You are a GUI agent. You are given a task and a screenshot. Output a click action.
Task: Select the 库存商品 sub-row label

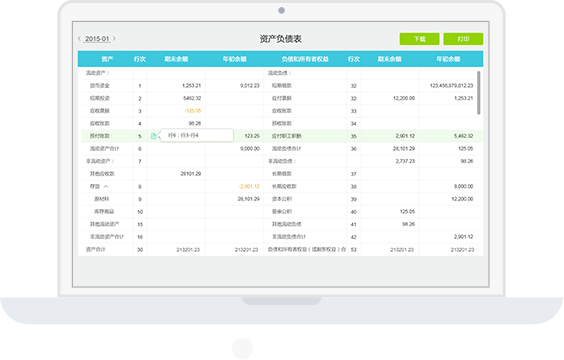click(104, 211)
